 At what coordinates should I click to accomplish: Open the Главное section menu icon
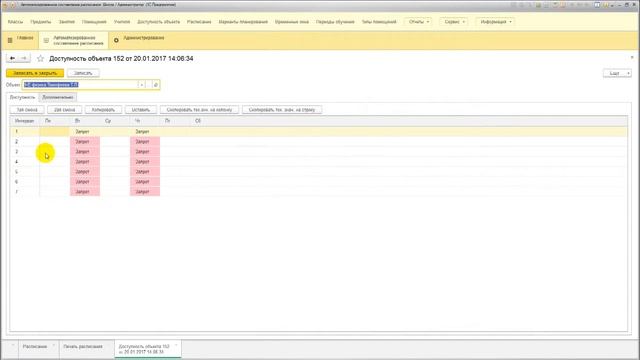click(10, 40)
